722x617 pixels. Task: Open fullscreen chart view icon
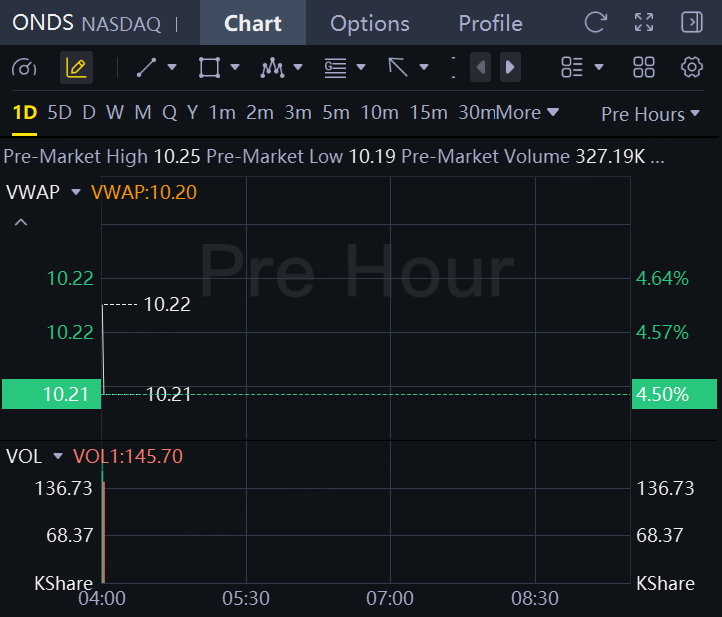pyautogui.click(x=644, y=22)
